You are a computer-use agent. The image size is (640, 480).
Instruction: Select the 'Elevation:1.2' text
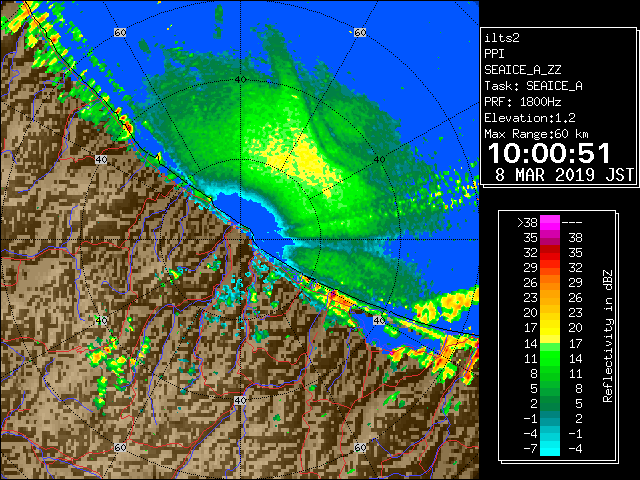(530, 118)
